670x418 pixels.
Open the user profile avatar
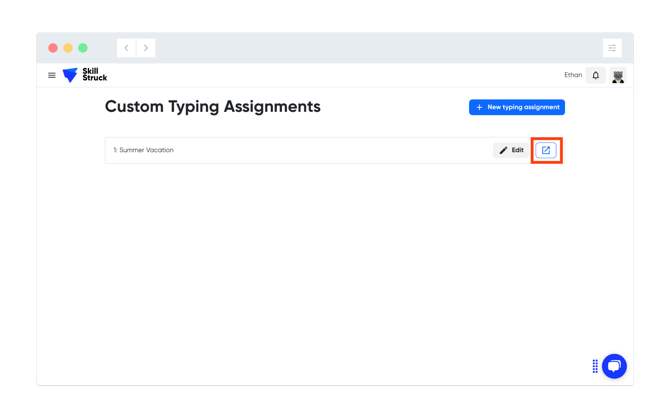point(618,76)
